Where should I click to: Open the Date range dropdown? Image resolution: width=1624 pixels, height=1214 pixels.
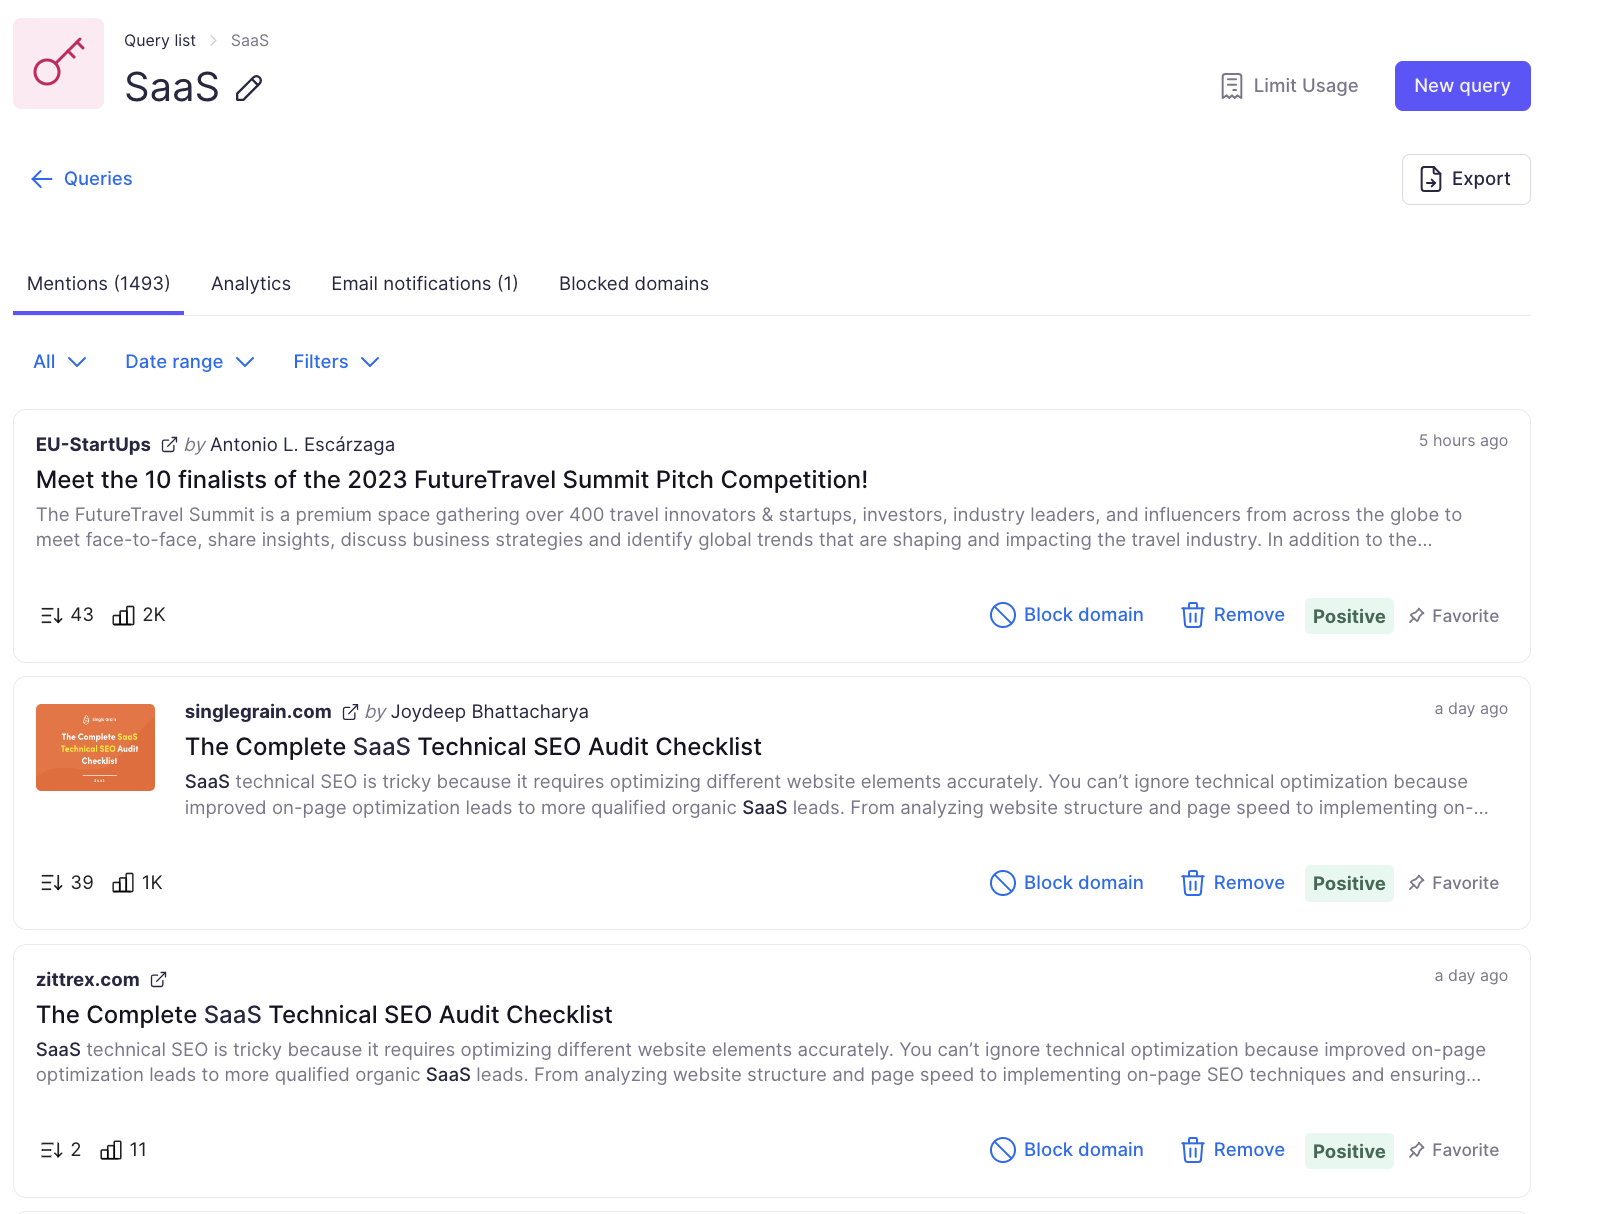pyautogui.click(x=190, y=362)
